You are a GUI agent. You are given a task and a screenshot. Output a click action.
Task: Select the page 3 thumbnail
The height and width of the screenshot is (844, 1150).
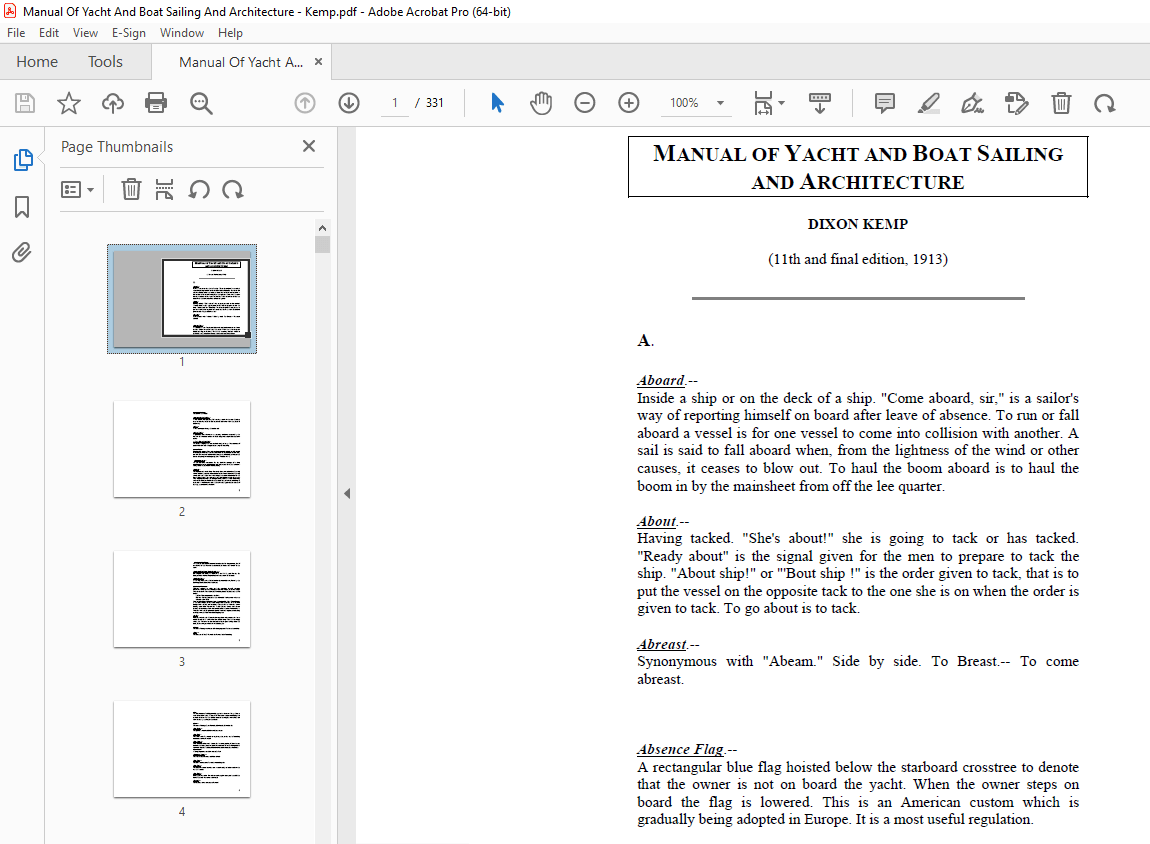coord(181,598)
